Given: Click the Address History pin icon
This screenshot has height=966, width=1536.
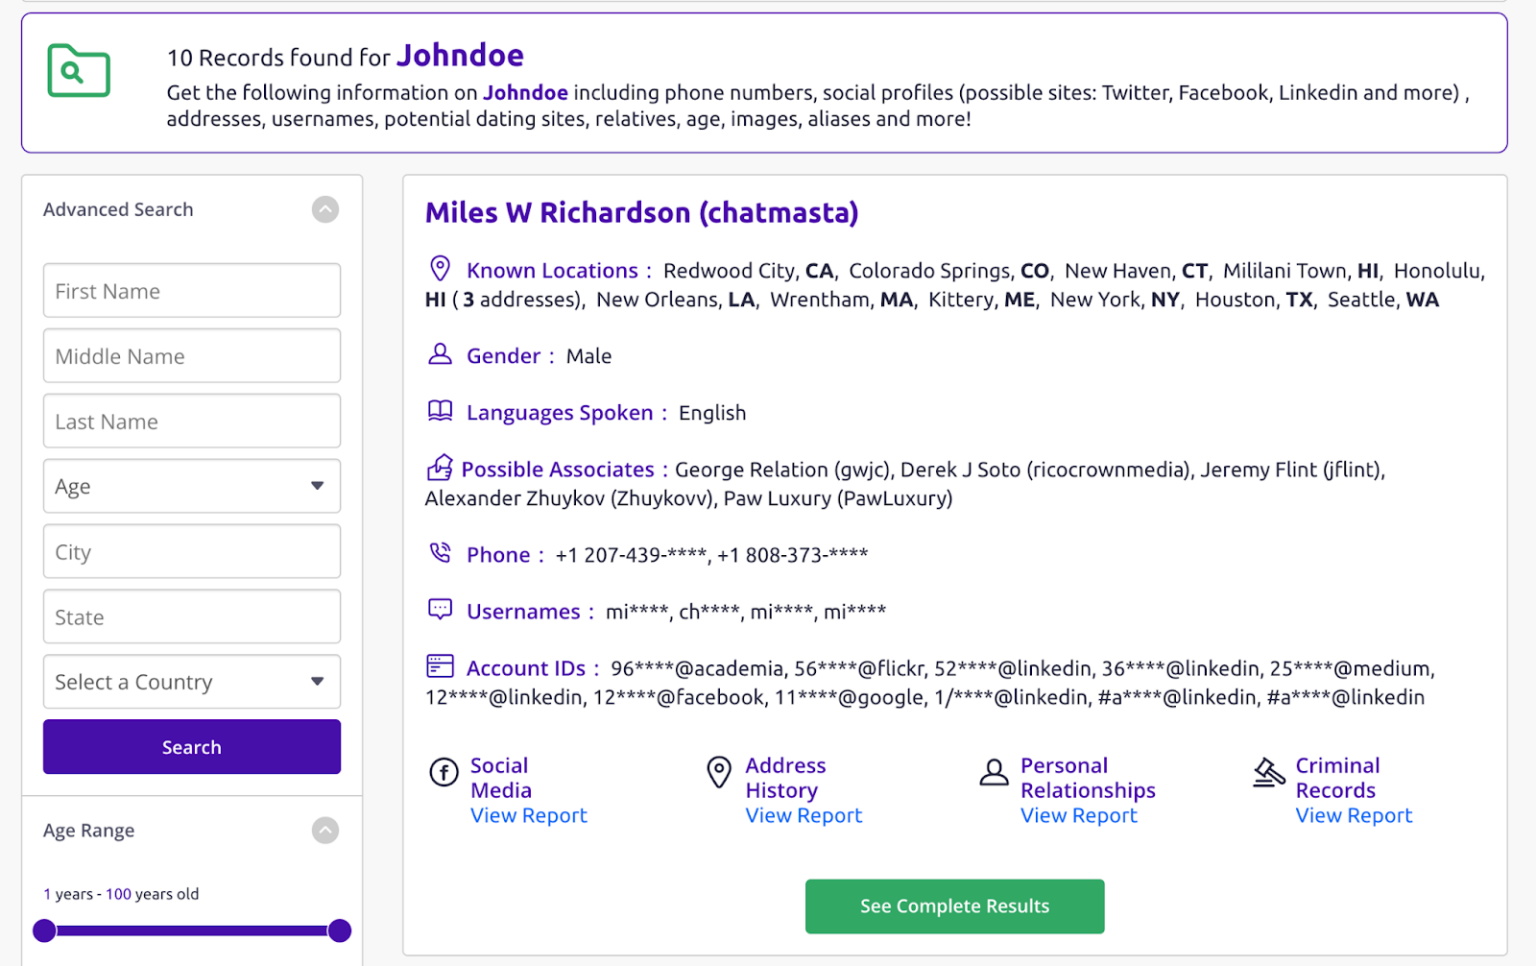Looking at the screenshot, I should 719,772.
